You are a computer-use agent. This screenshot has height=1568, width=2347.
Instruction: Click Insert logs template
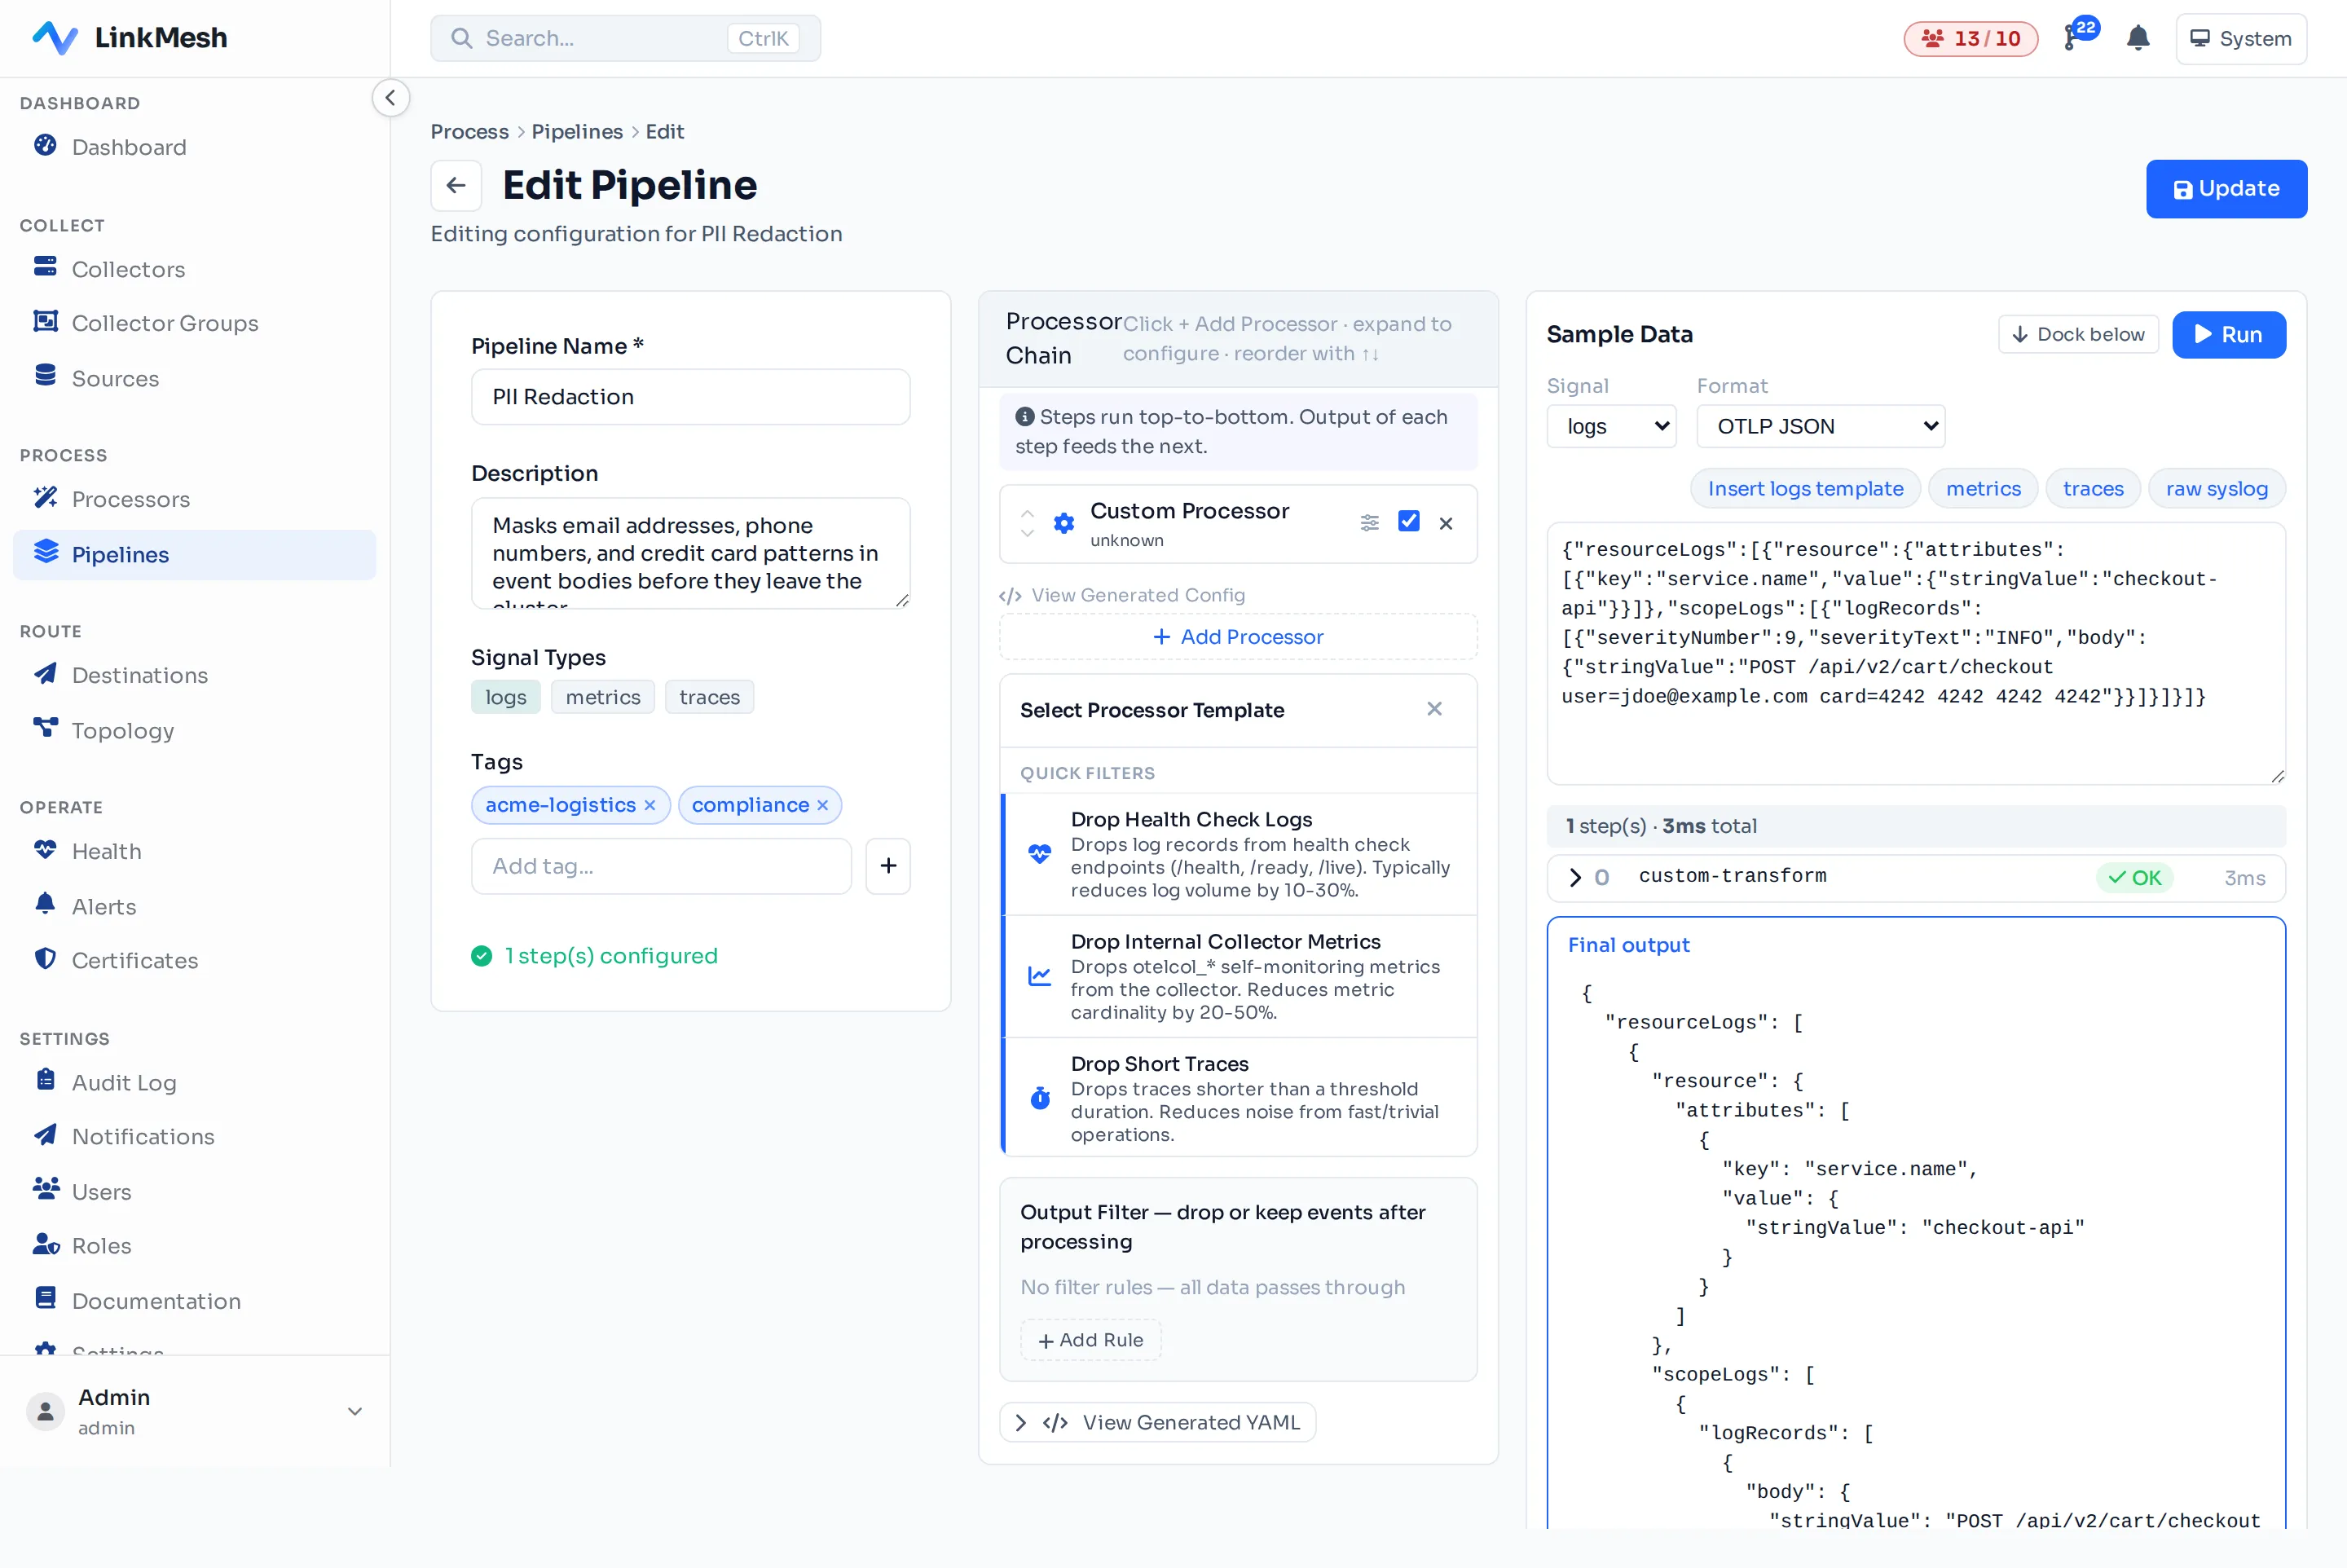tap(1805, 489)
